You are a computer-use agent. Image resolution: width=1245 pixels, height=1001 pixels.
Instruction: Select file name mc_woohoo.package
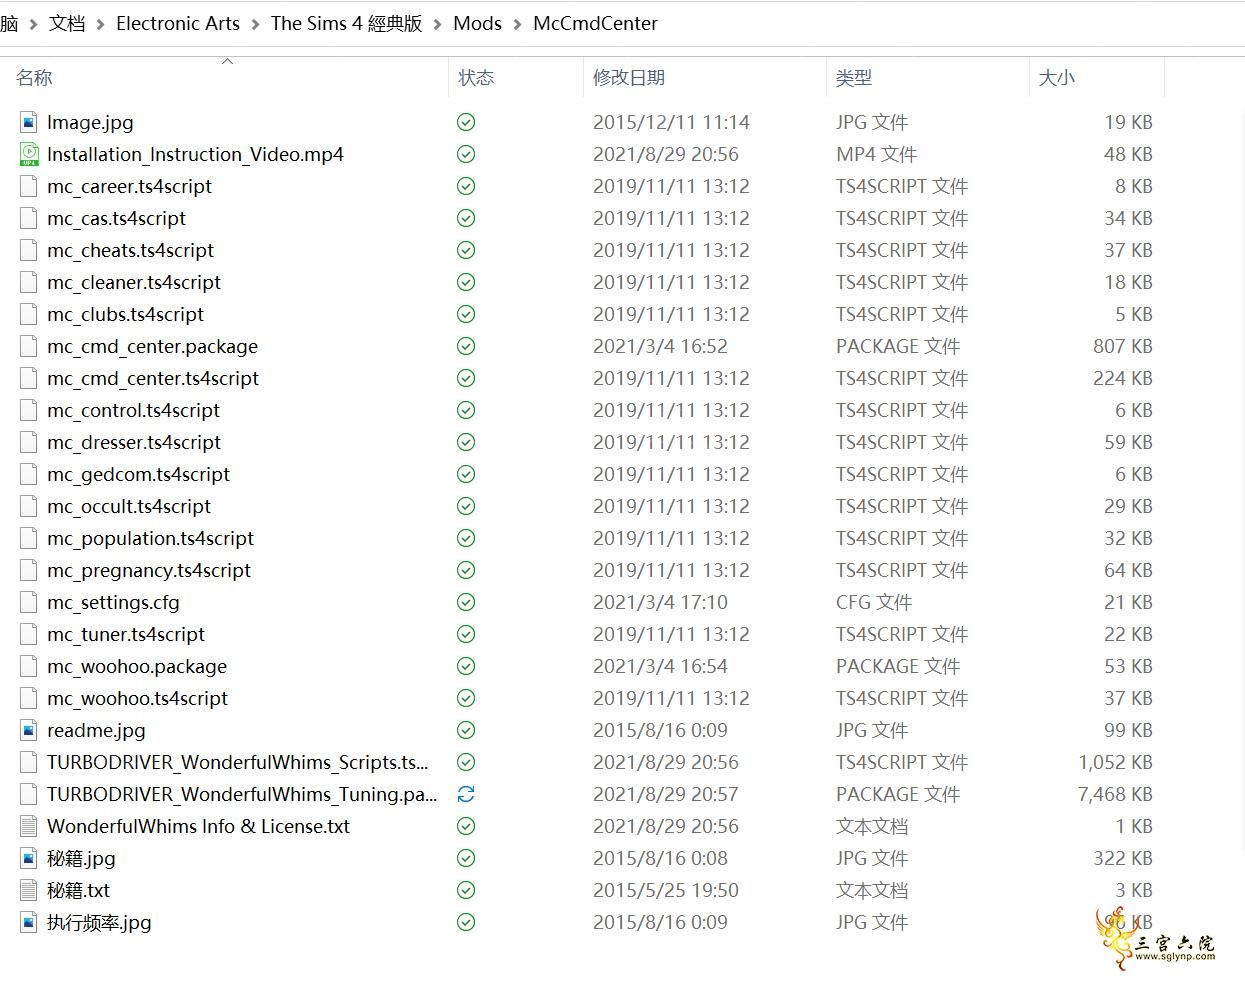(x=137, y=666)
